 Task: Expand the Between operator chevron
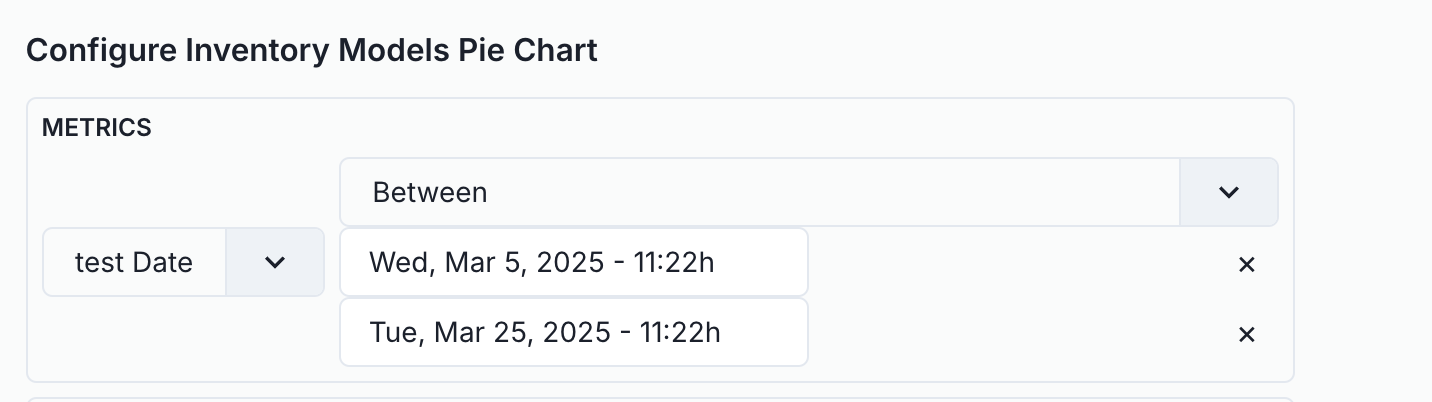1229,192
